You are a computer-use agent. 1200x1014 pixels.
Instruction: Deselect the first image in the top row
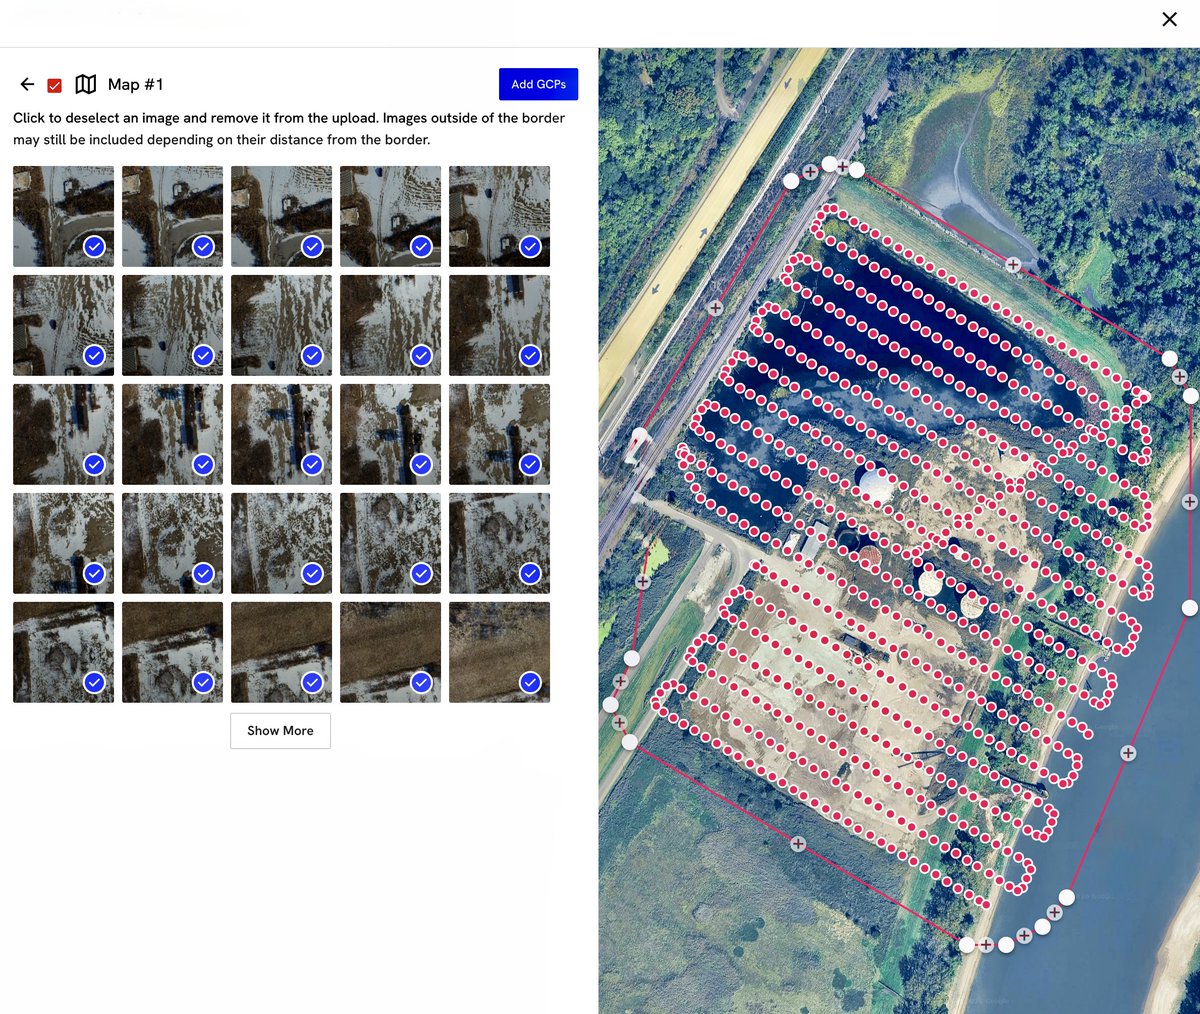coord(63,216)
